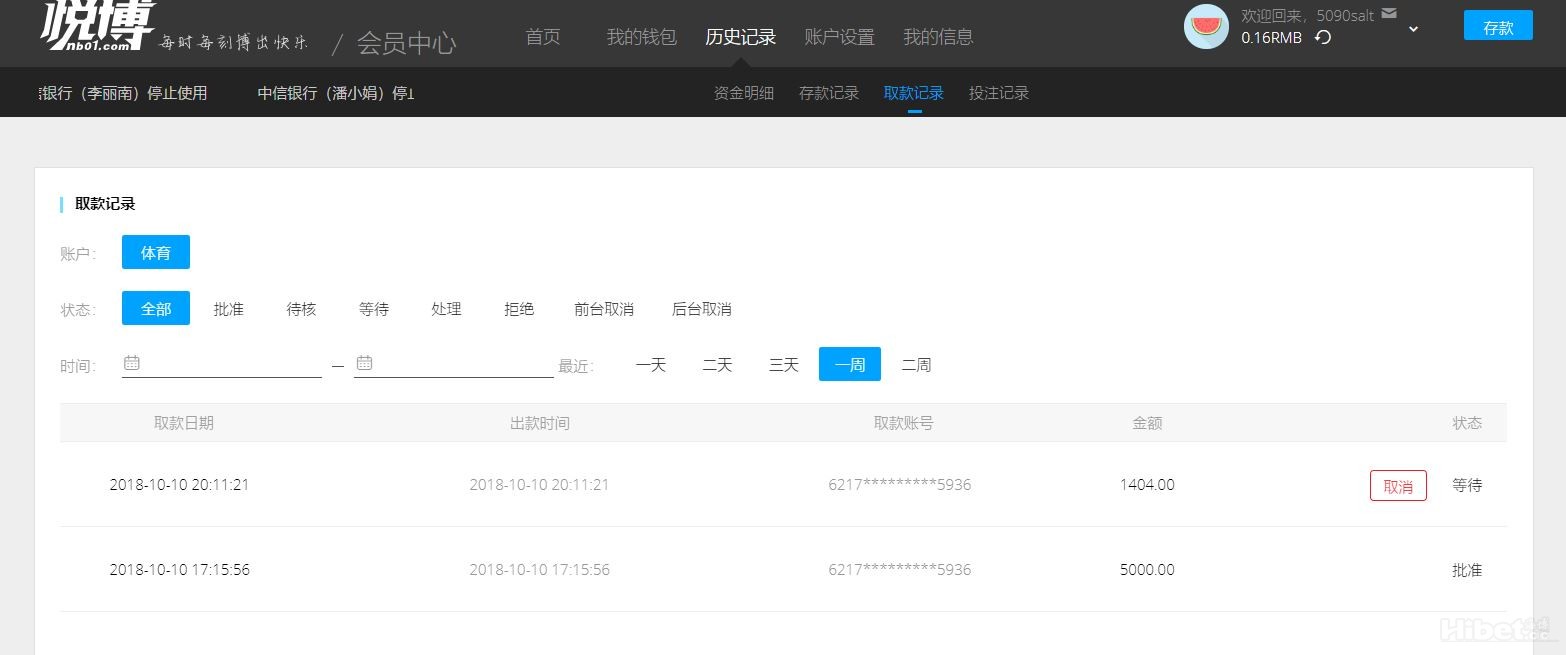
Task: Select 一天 recent time filter
Action: pos(650,365)
